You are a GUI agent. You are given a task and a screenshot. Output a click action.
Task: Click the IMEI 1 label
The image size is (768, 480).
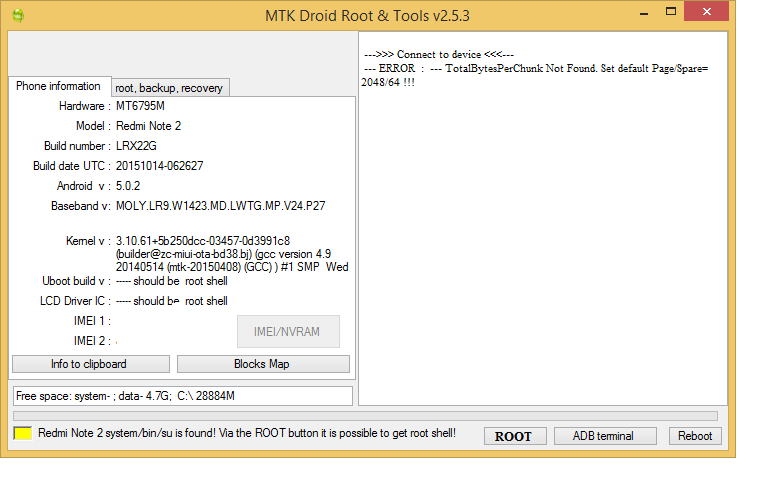[x=92, y=321]
